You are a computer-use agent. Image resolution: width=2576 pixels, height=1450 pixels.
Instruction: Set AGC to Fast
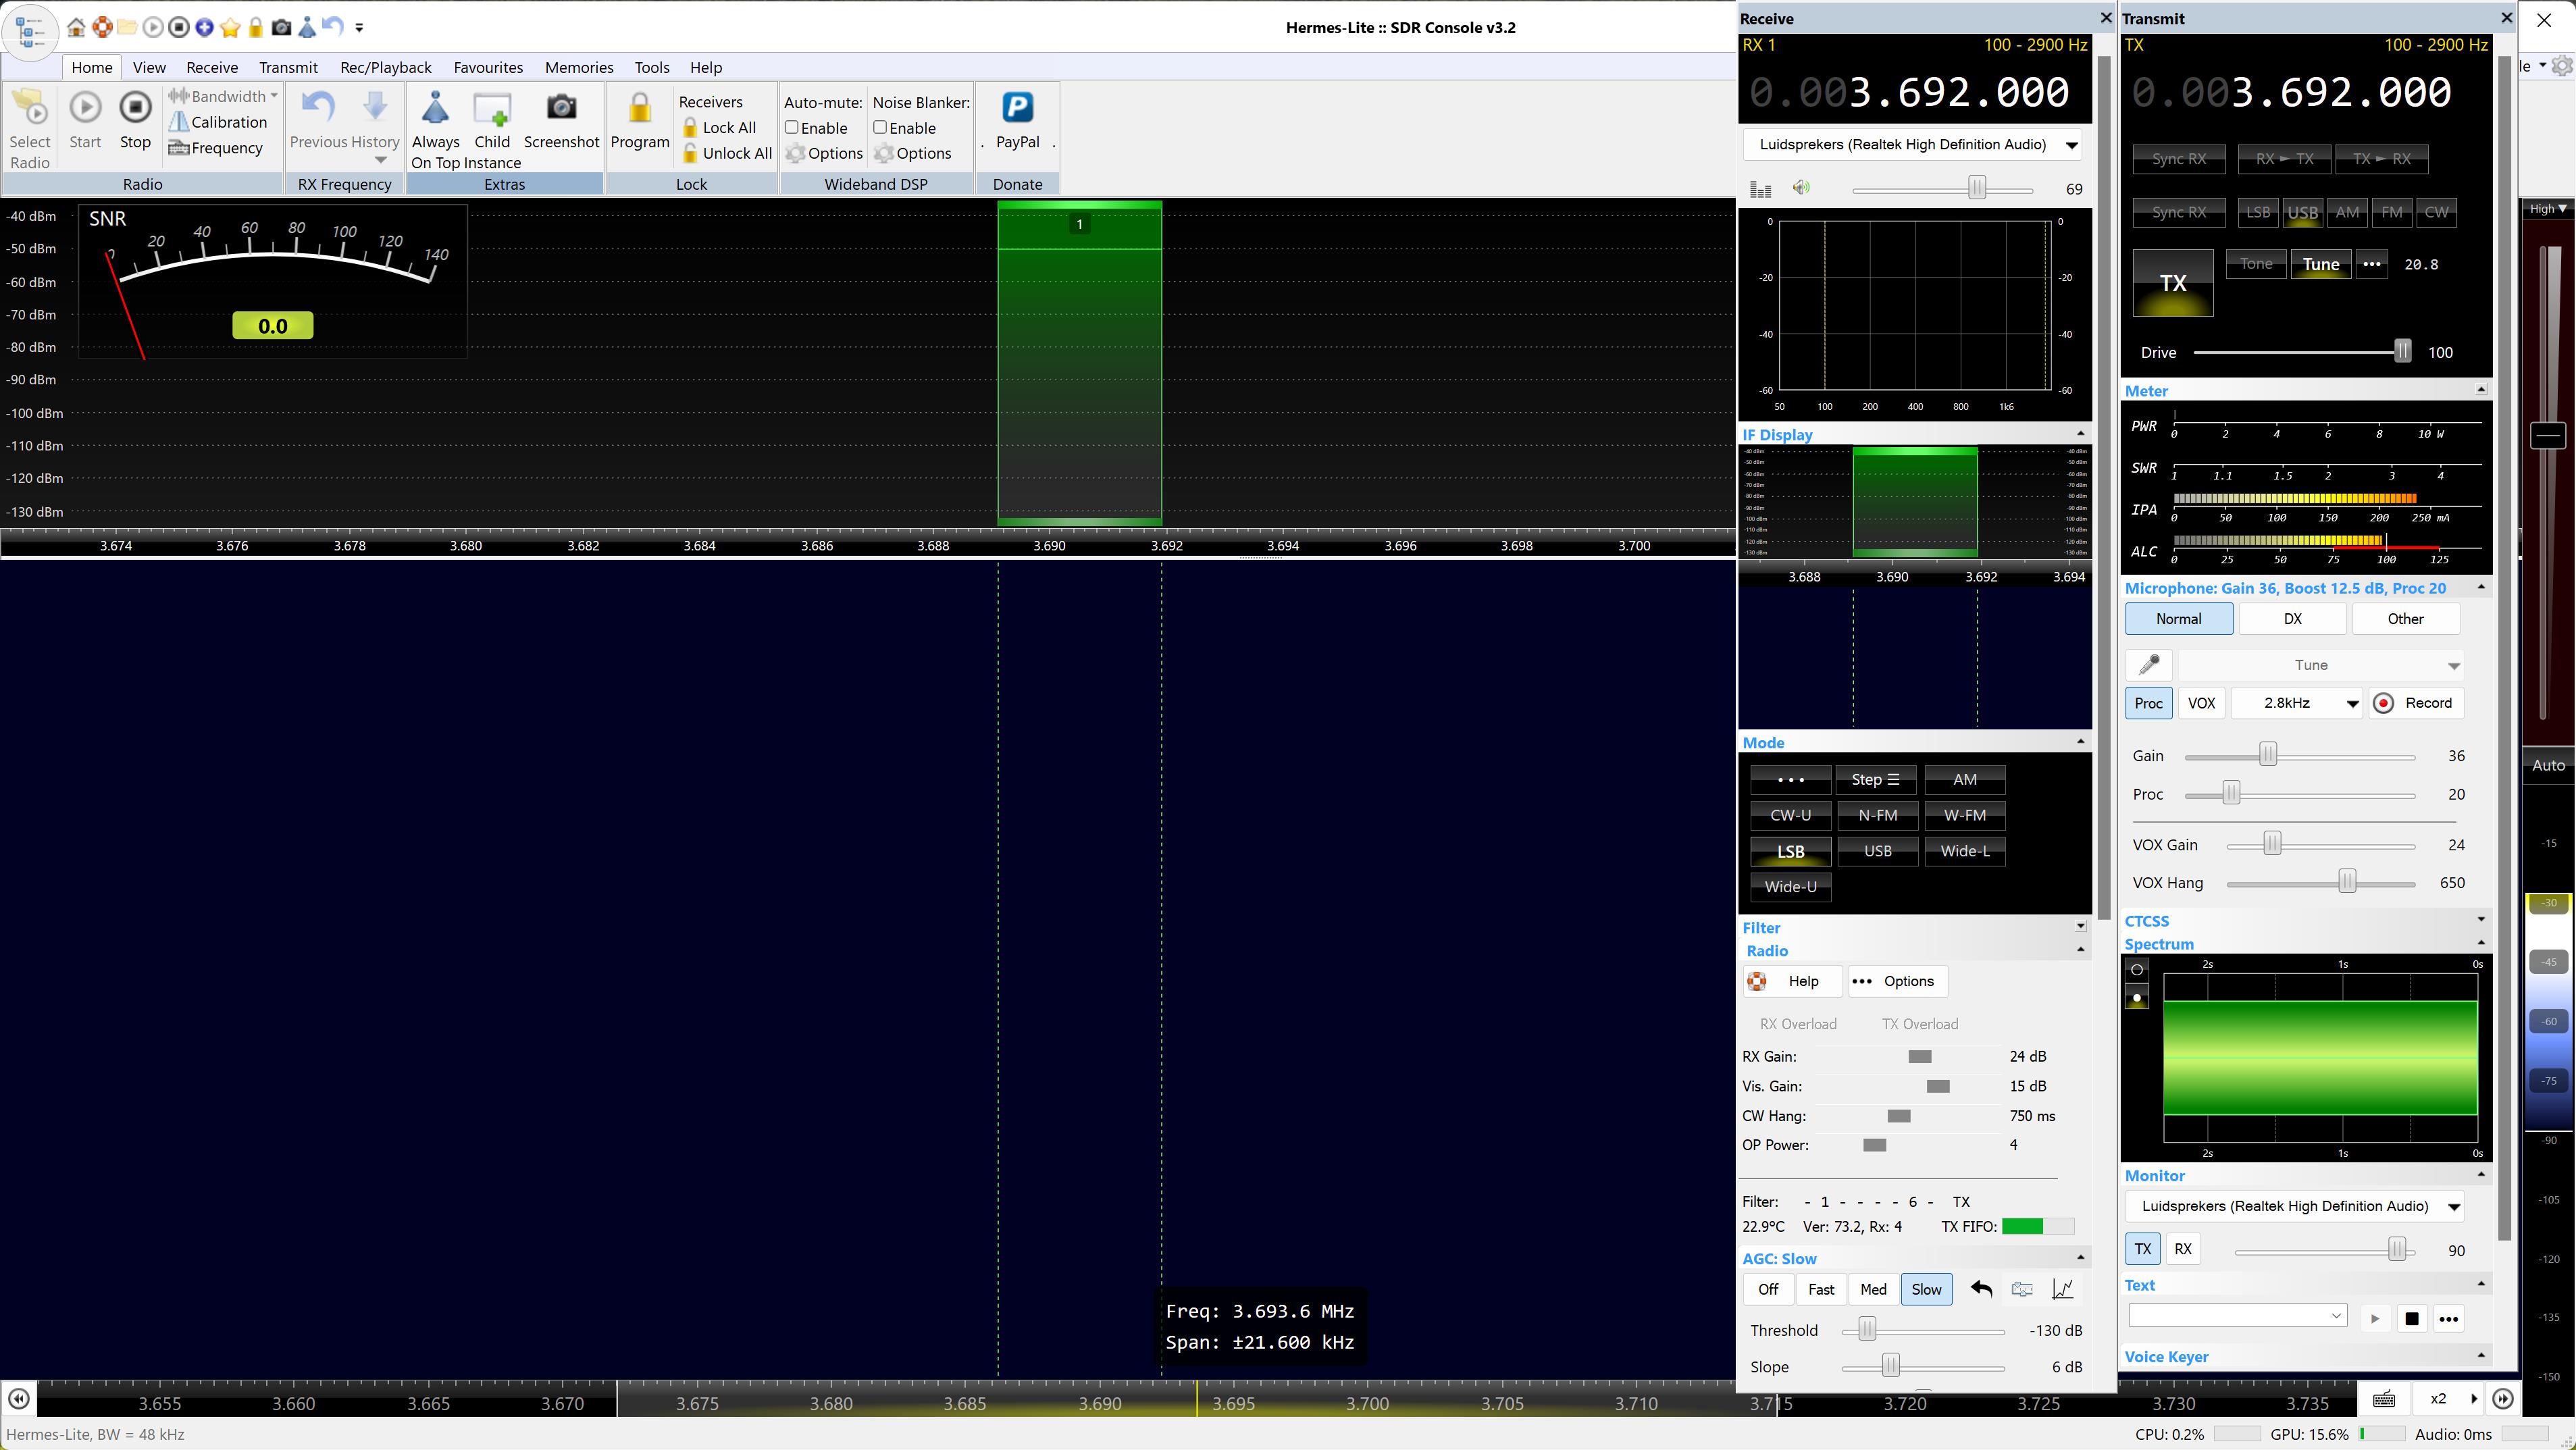click(x=1821, y=1289)
